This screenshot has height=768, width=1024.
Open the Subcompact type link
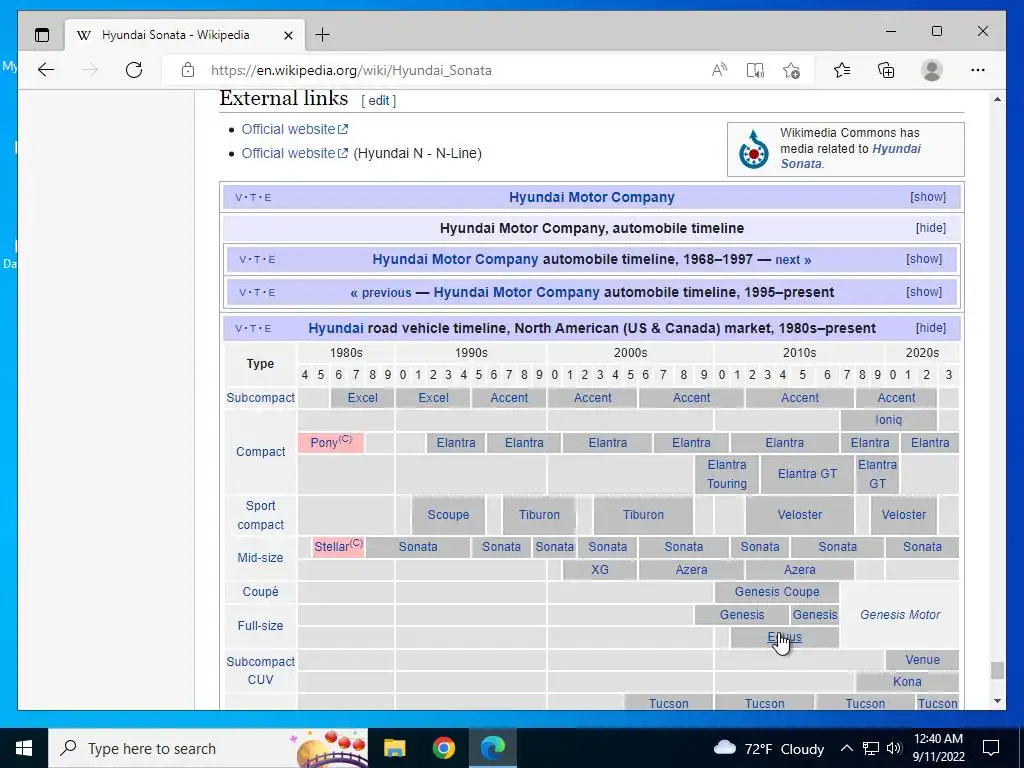click(x=261, y=398)
